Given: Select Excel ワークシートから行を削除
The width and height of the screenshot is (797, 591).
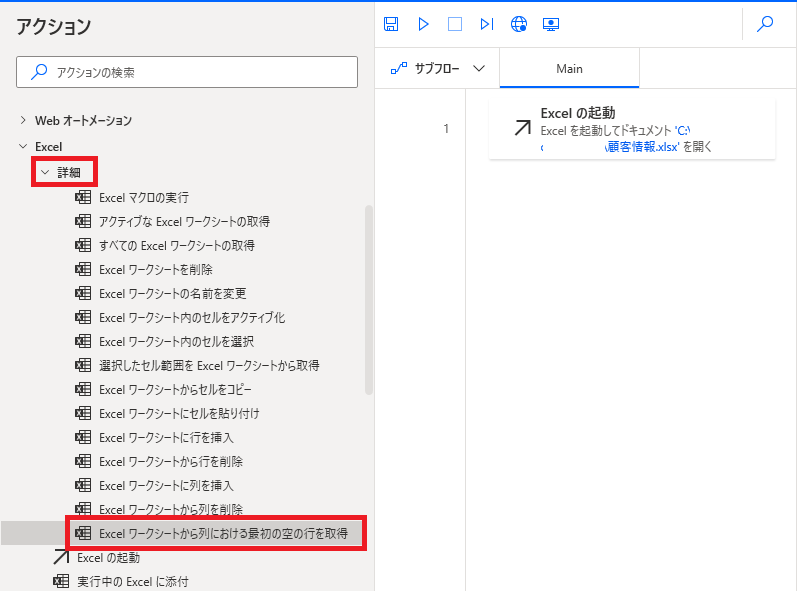Looking at the screenshot, I should [171, 461].
